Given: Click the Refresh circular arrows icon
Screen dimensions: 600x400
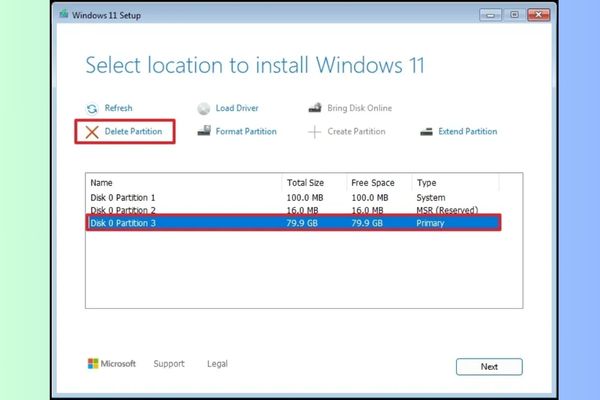Looking at the screenshot, I should pyautogui.click(x=92, y=109).
